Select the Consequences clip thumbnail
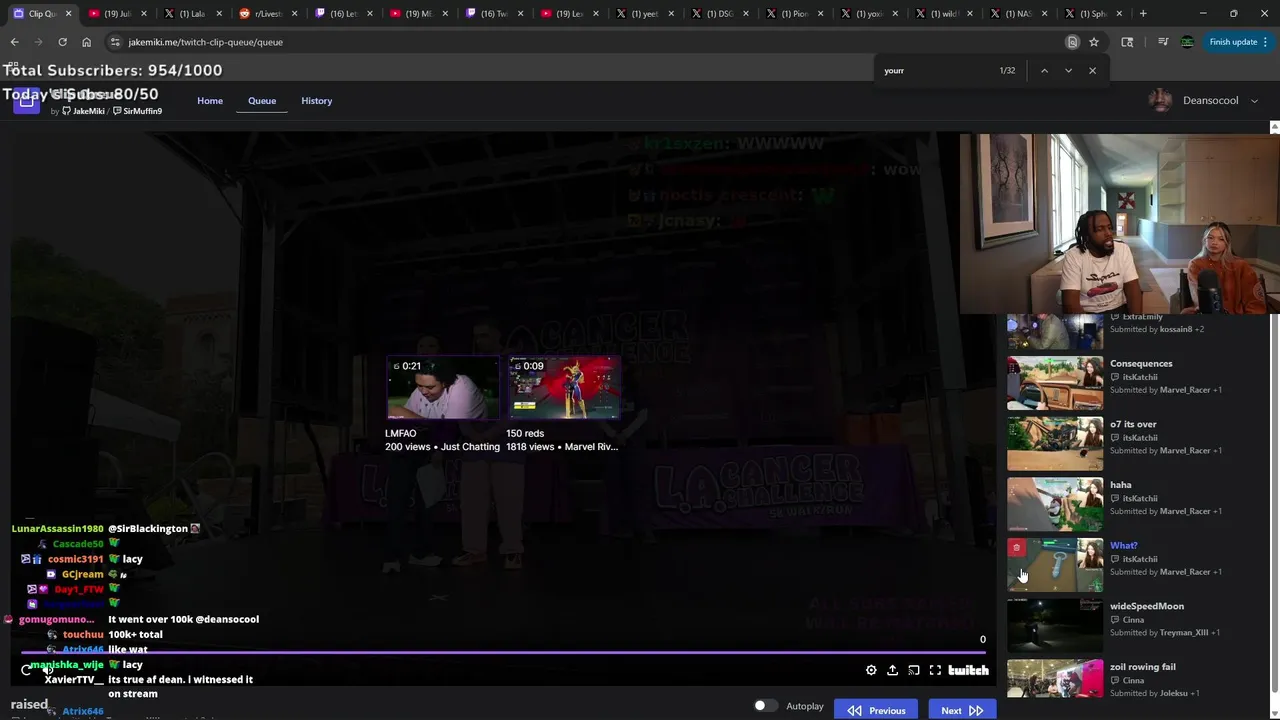Image resolution: width=1280 pixels, height=720 pixels. tap(1055, 383)
